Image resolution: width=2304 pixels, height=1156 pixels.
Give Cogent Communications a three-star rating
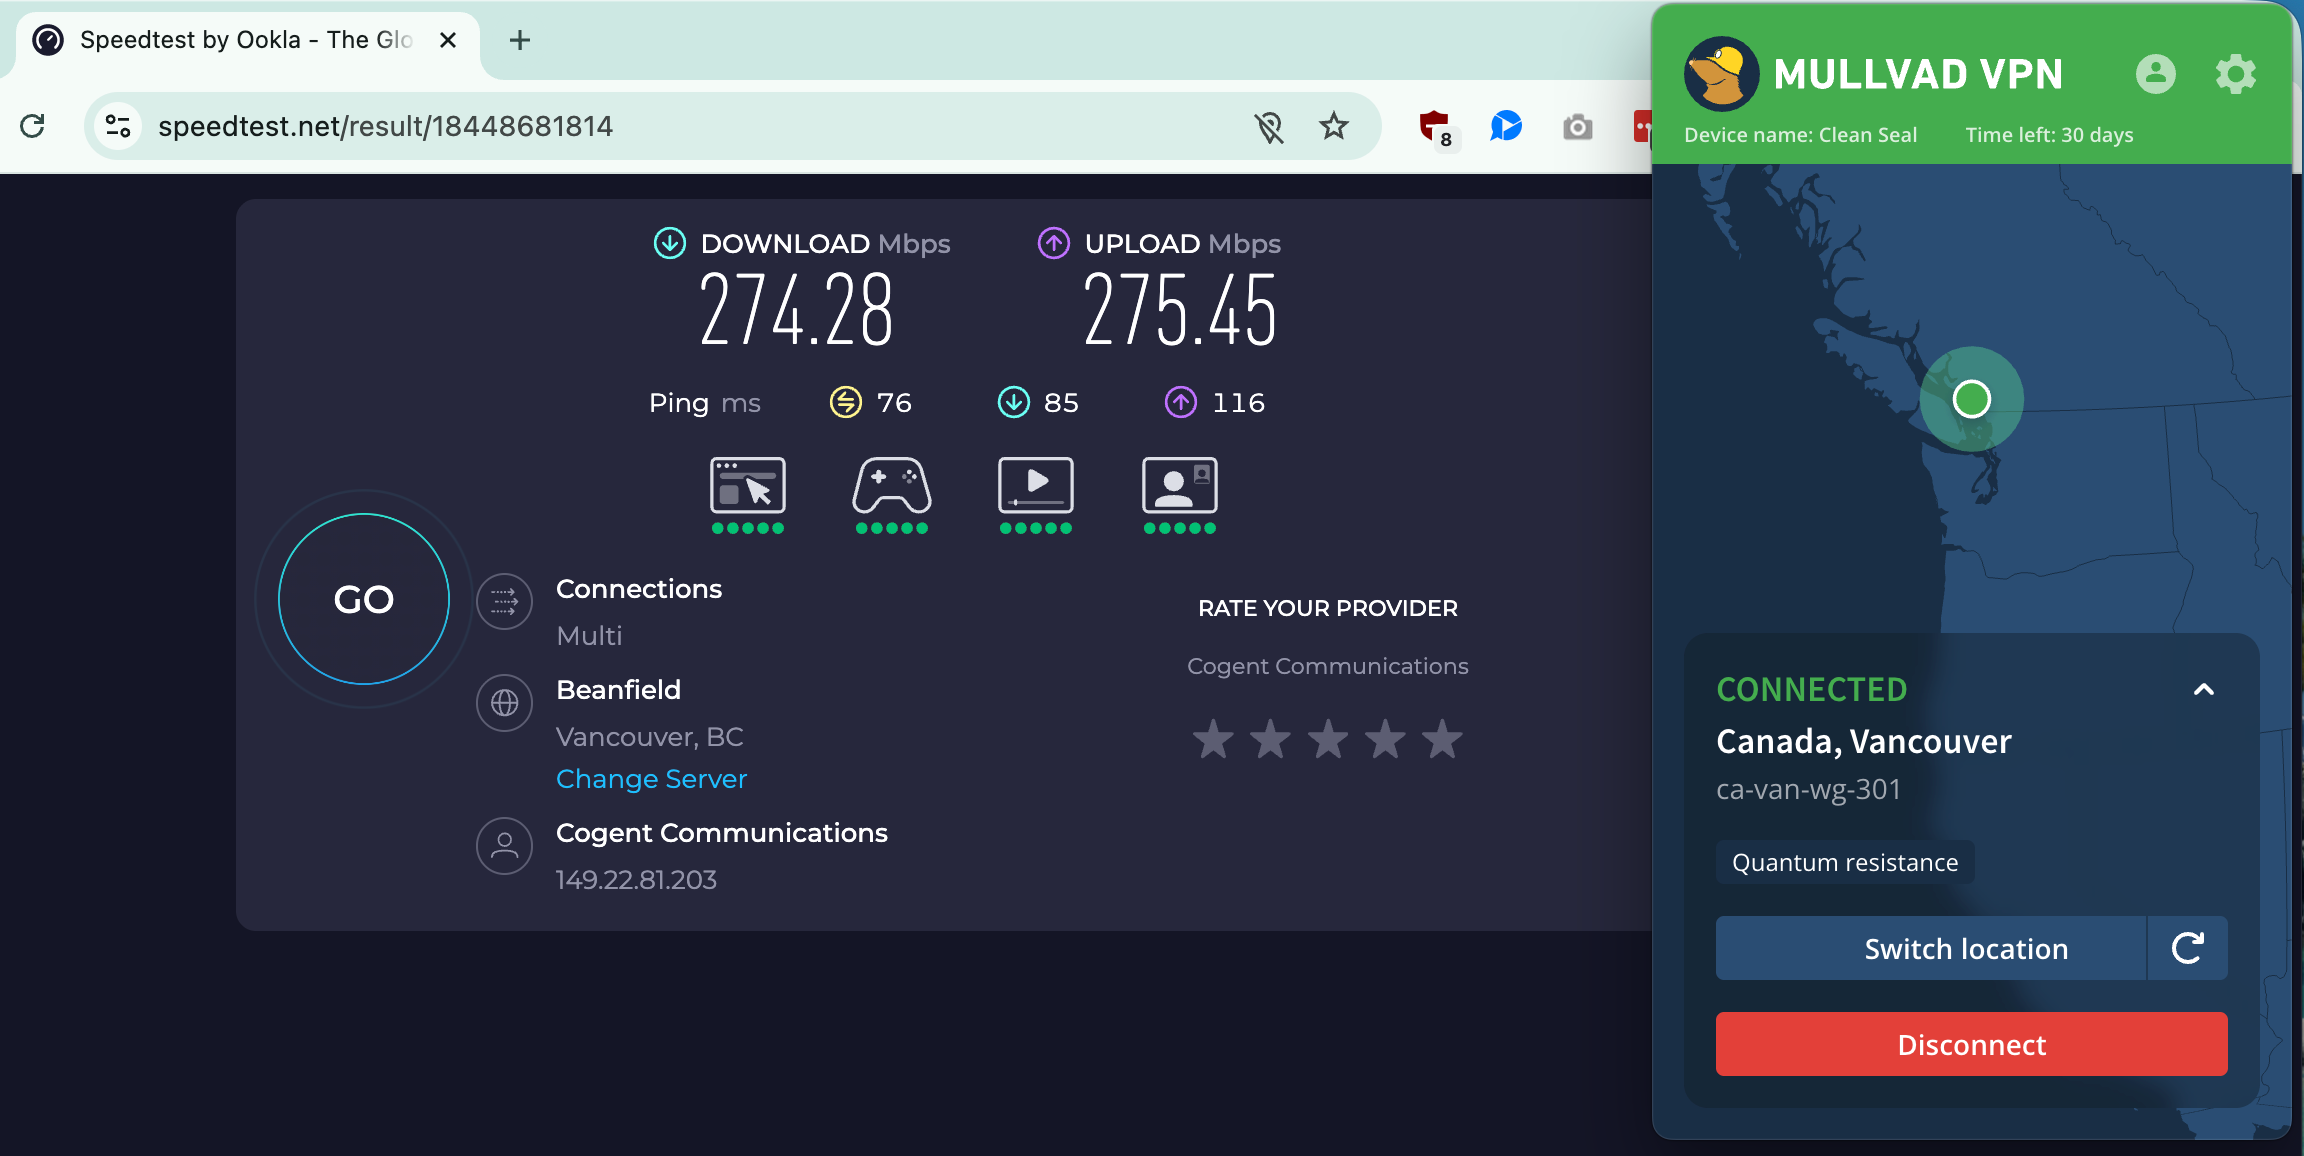(x=1328, y=739)
